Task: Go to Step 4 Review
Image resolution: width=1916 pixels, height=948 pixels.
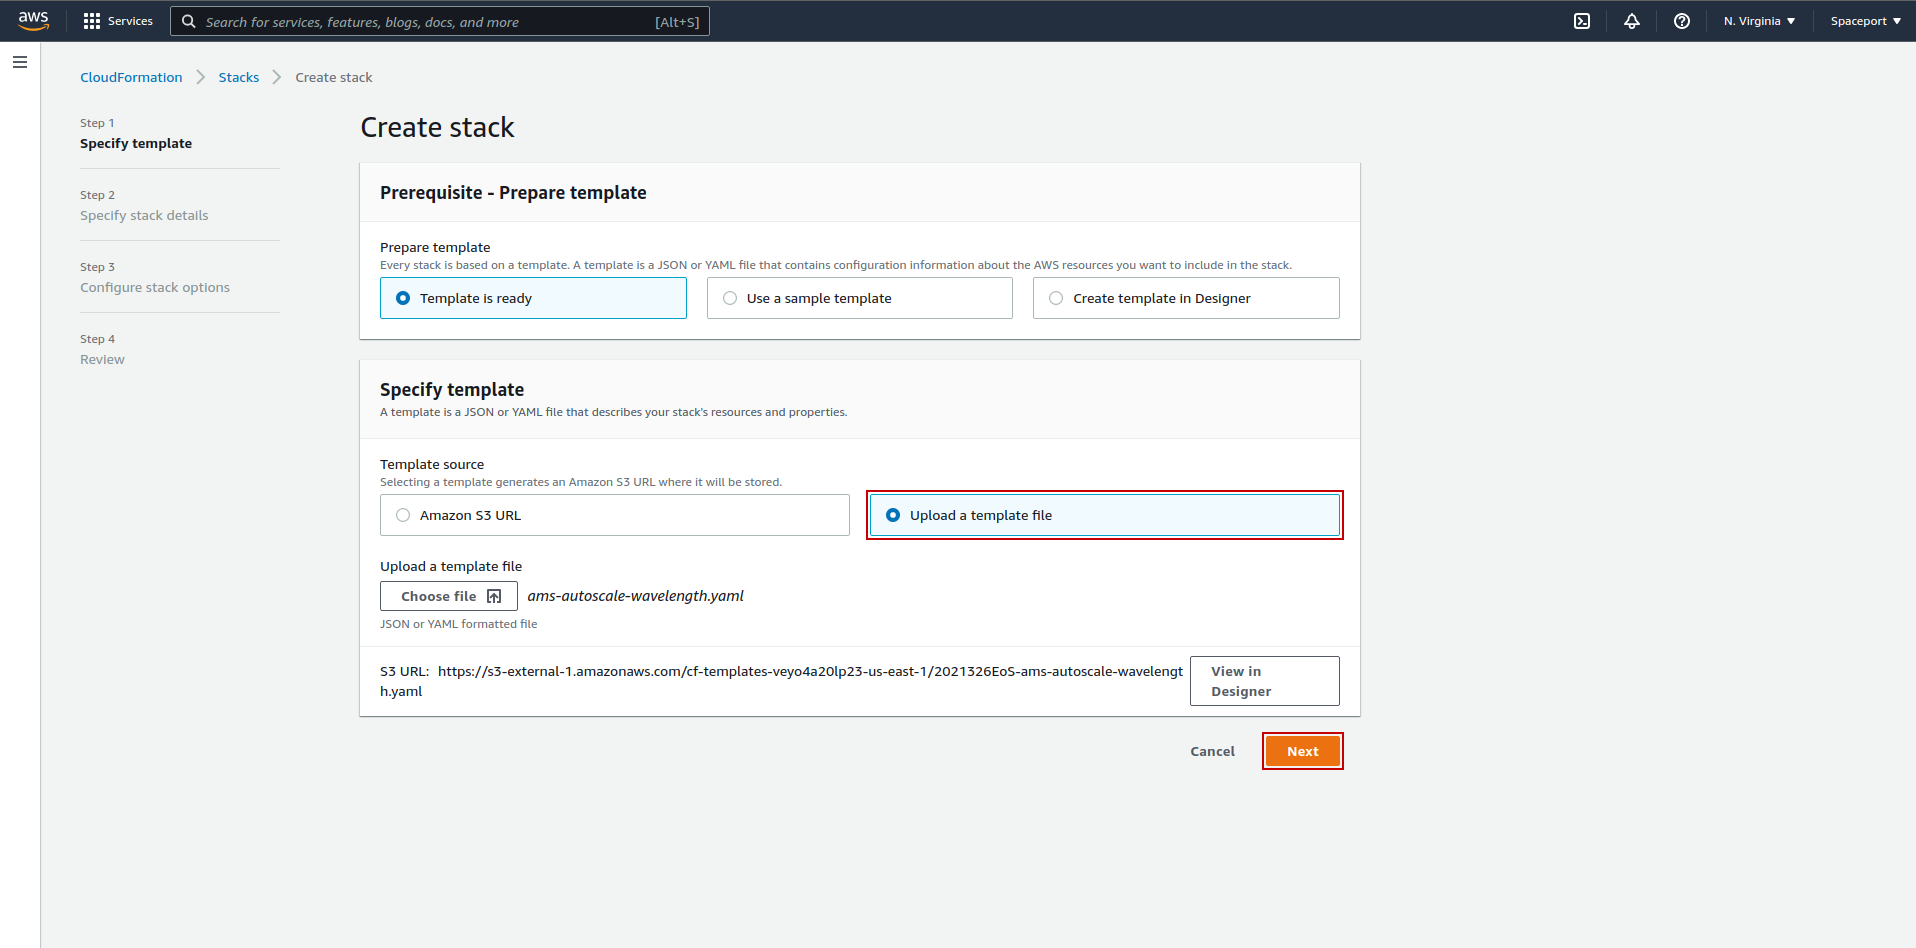Action: point(102,359)
